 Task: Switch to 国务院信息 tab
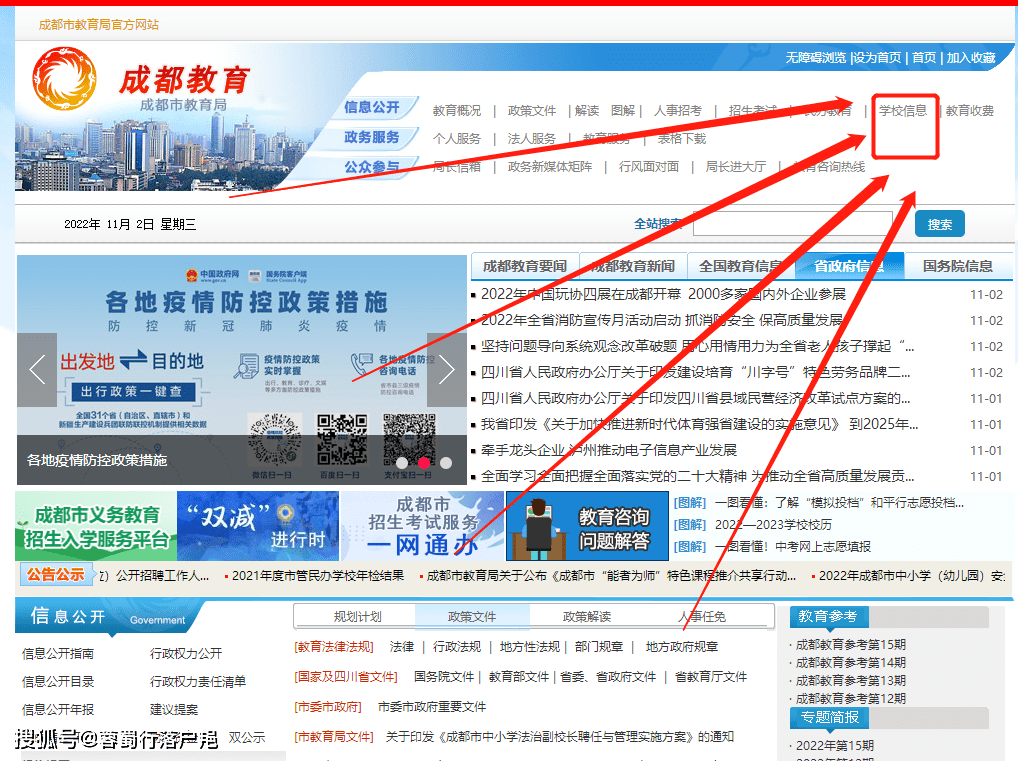(x=958, y=266)
